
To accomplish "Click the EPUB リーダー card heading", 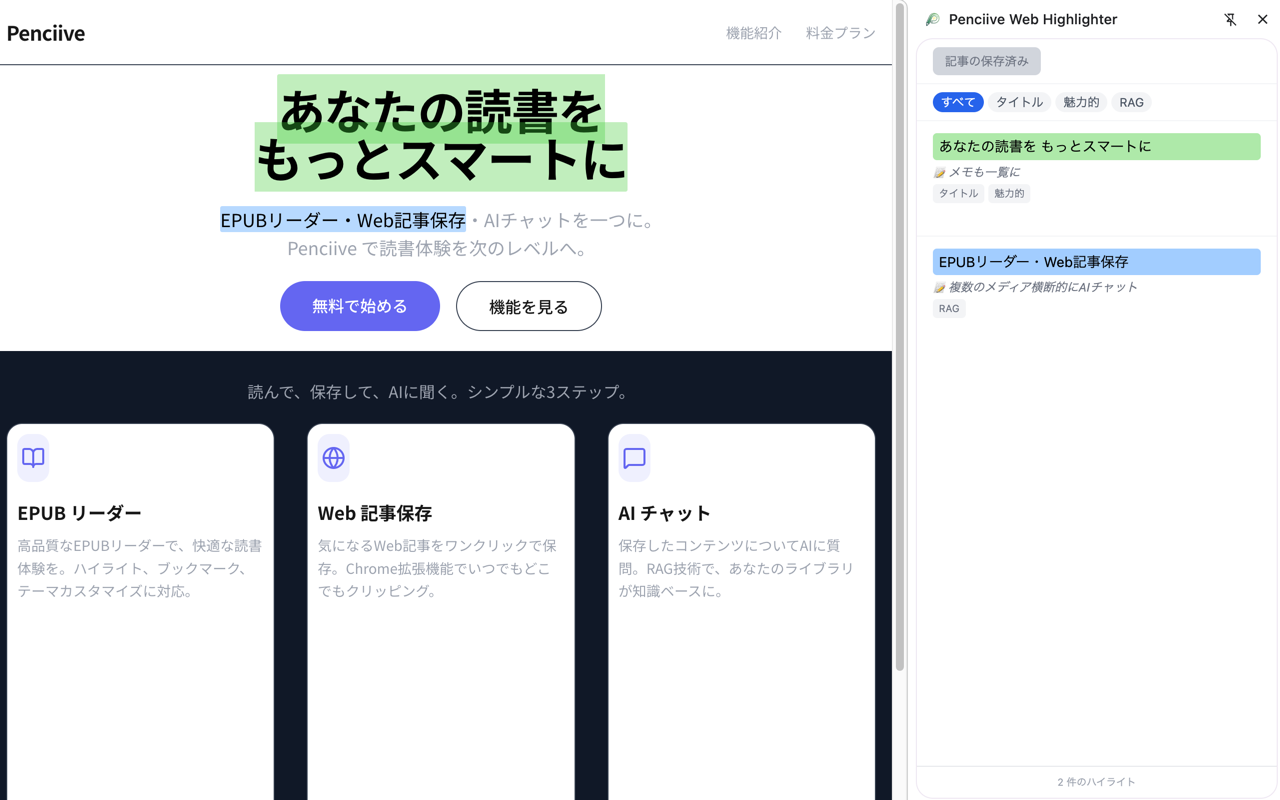I will click(80, 513).
